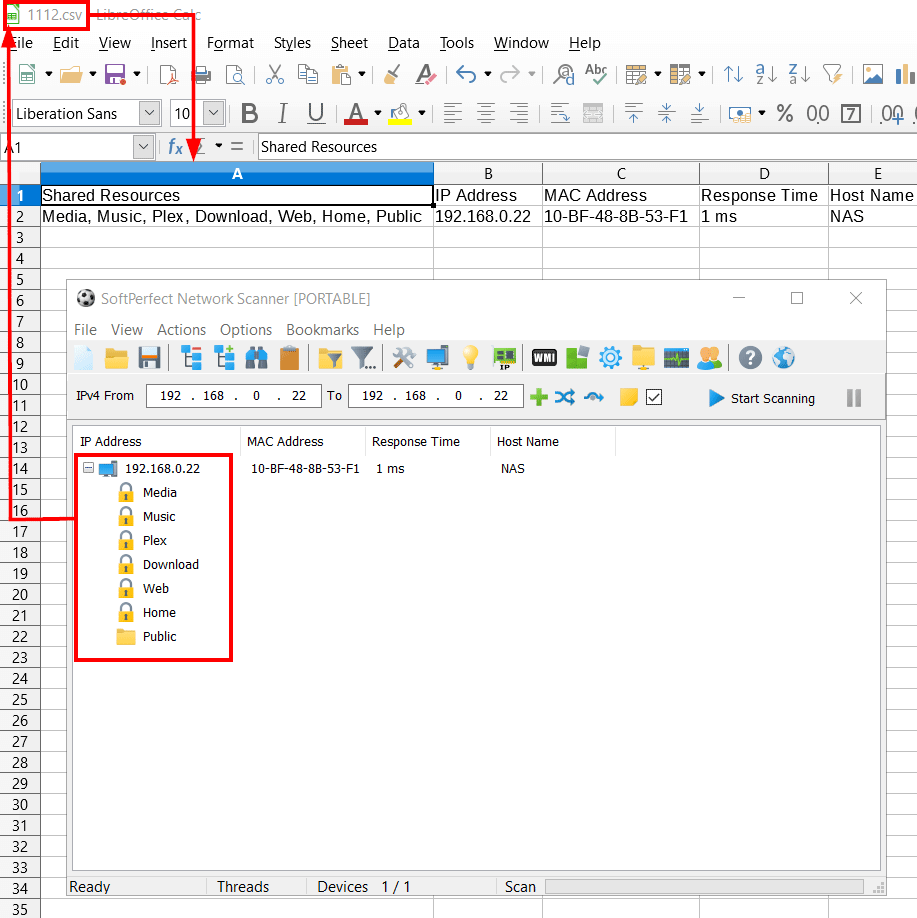Toggle Bold formatting in Calc
The width and height of the screenshot is (917, 918).
tap(249, 113)
